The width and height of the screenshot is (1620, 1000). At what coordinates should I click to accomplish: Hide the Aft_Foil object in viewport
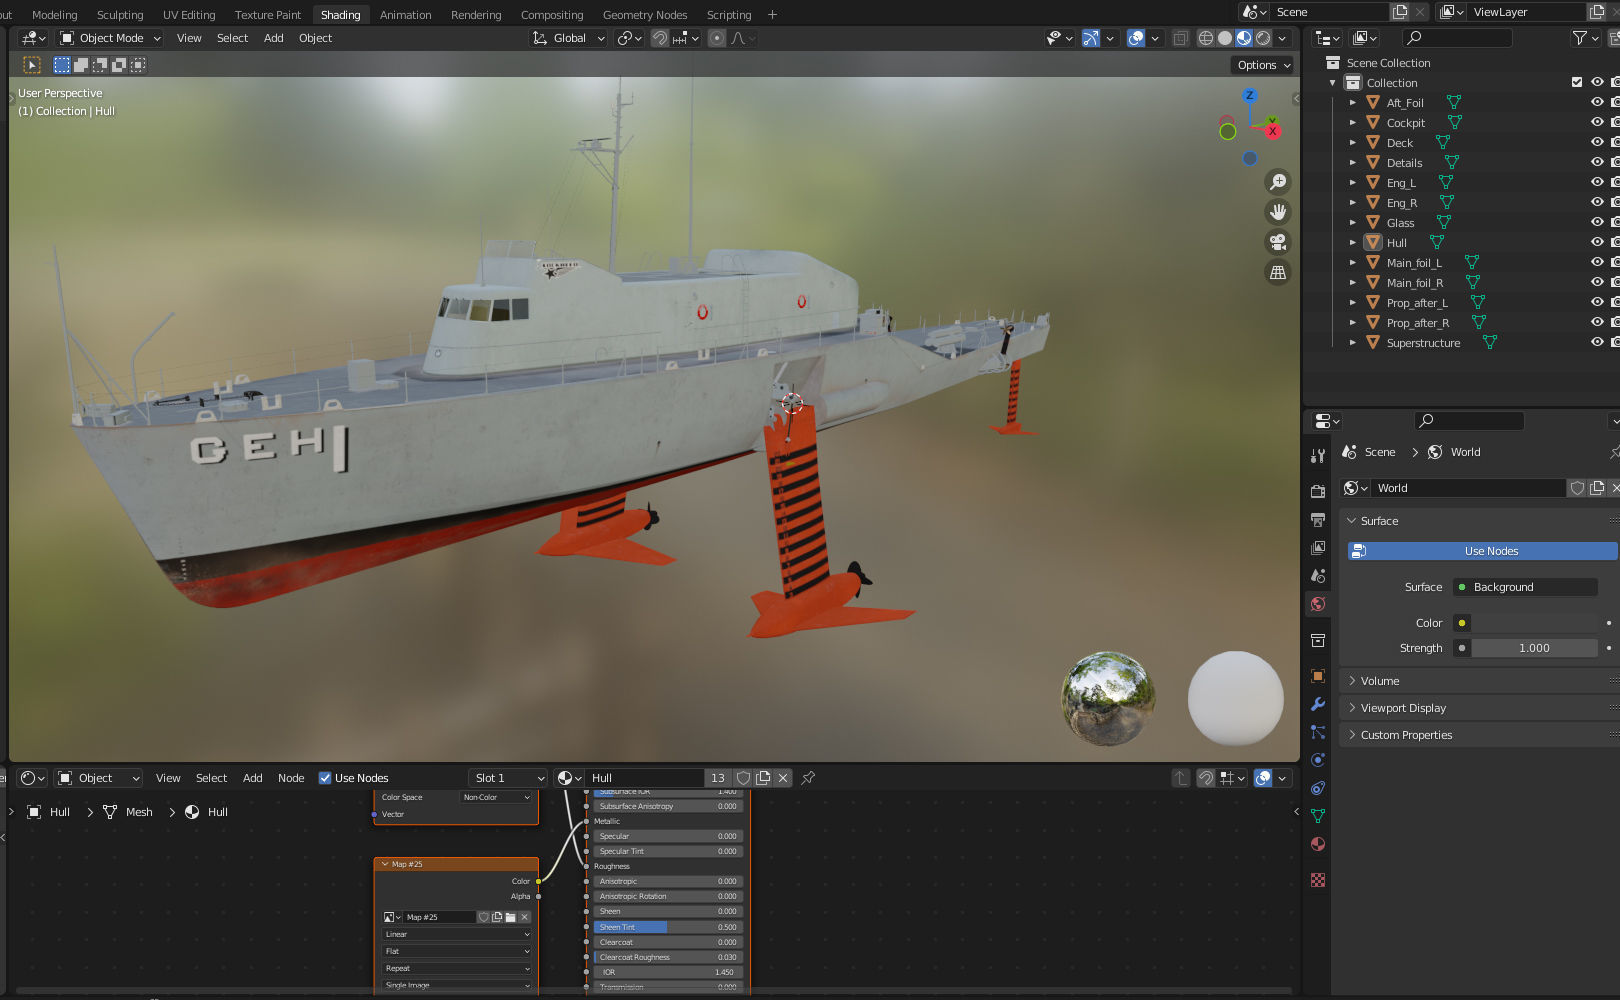pos(1597,102)
